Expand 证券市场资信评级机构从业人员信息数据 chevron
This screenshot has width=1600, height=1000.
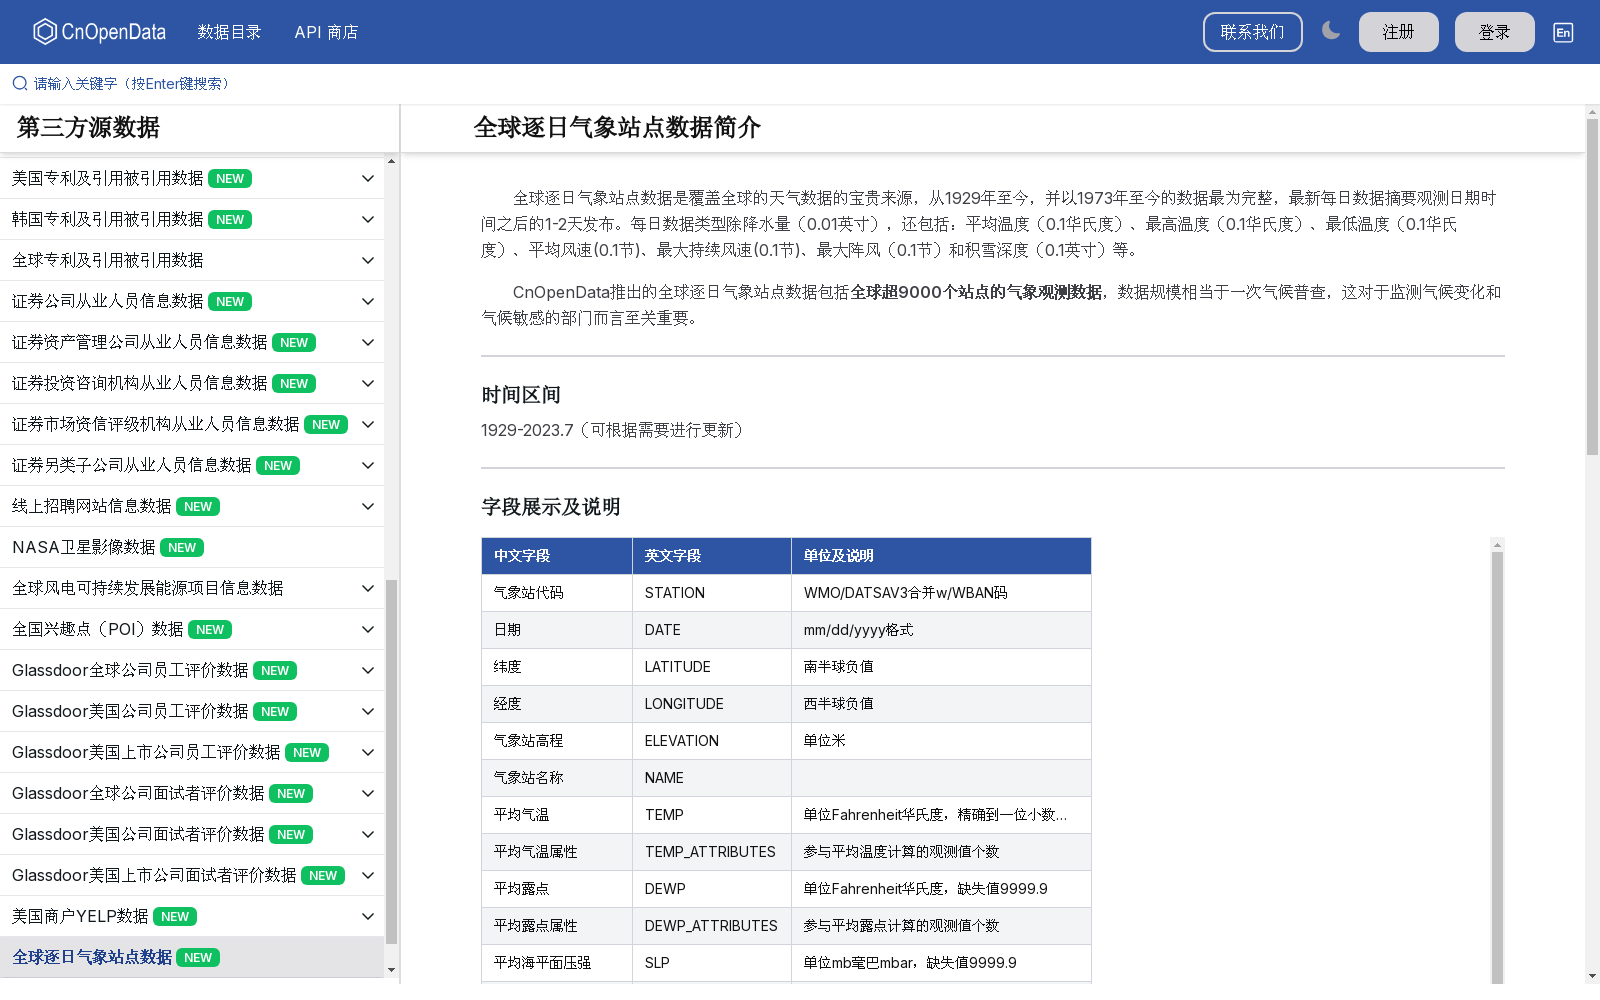[368, 424]
